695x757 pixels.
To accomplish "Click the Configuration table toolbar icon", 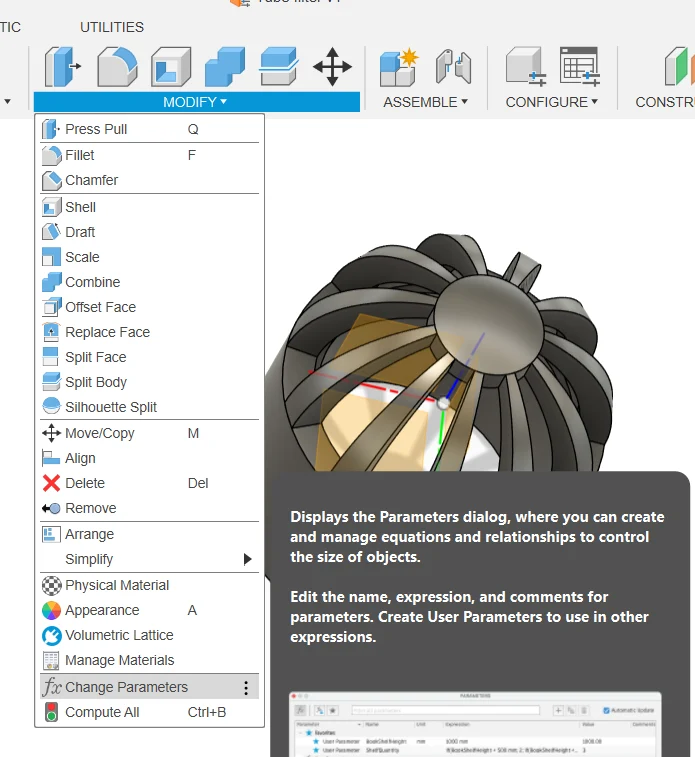I will tap(580, 67).
